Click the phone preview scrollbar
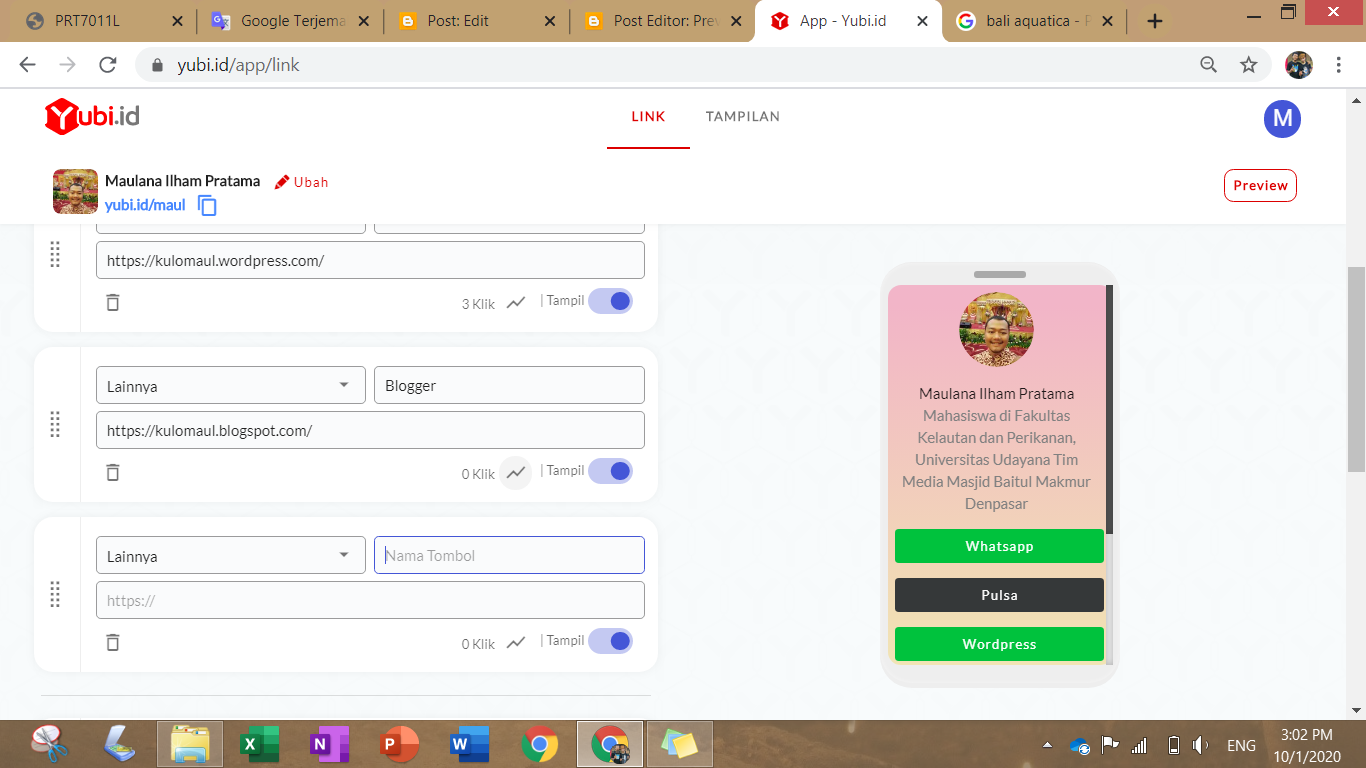The height and width of the screenshot is (768, 1366). [1109, 410]
